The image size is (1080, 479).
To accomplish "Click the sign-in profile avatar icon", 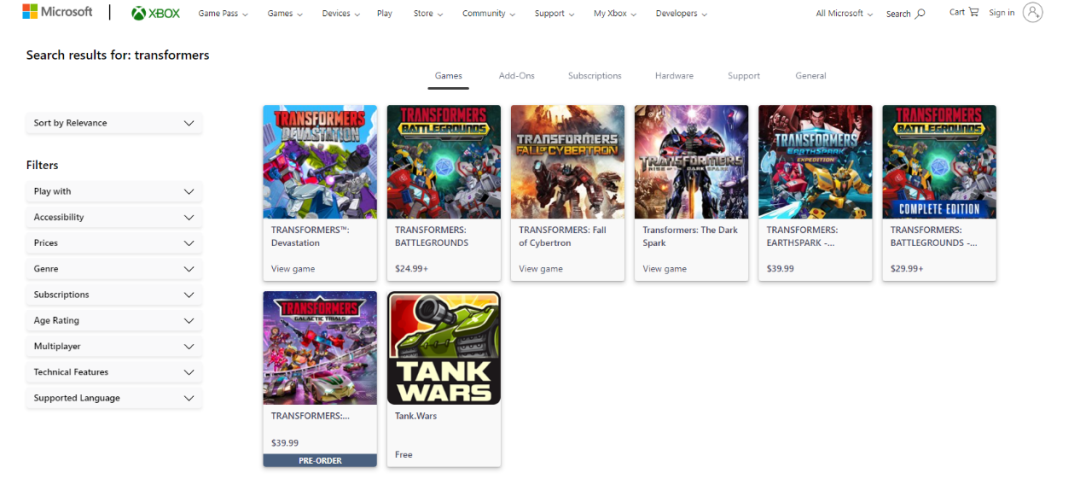I will [1032, 12].
